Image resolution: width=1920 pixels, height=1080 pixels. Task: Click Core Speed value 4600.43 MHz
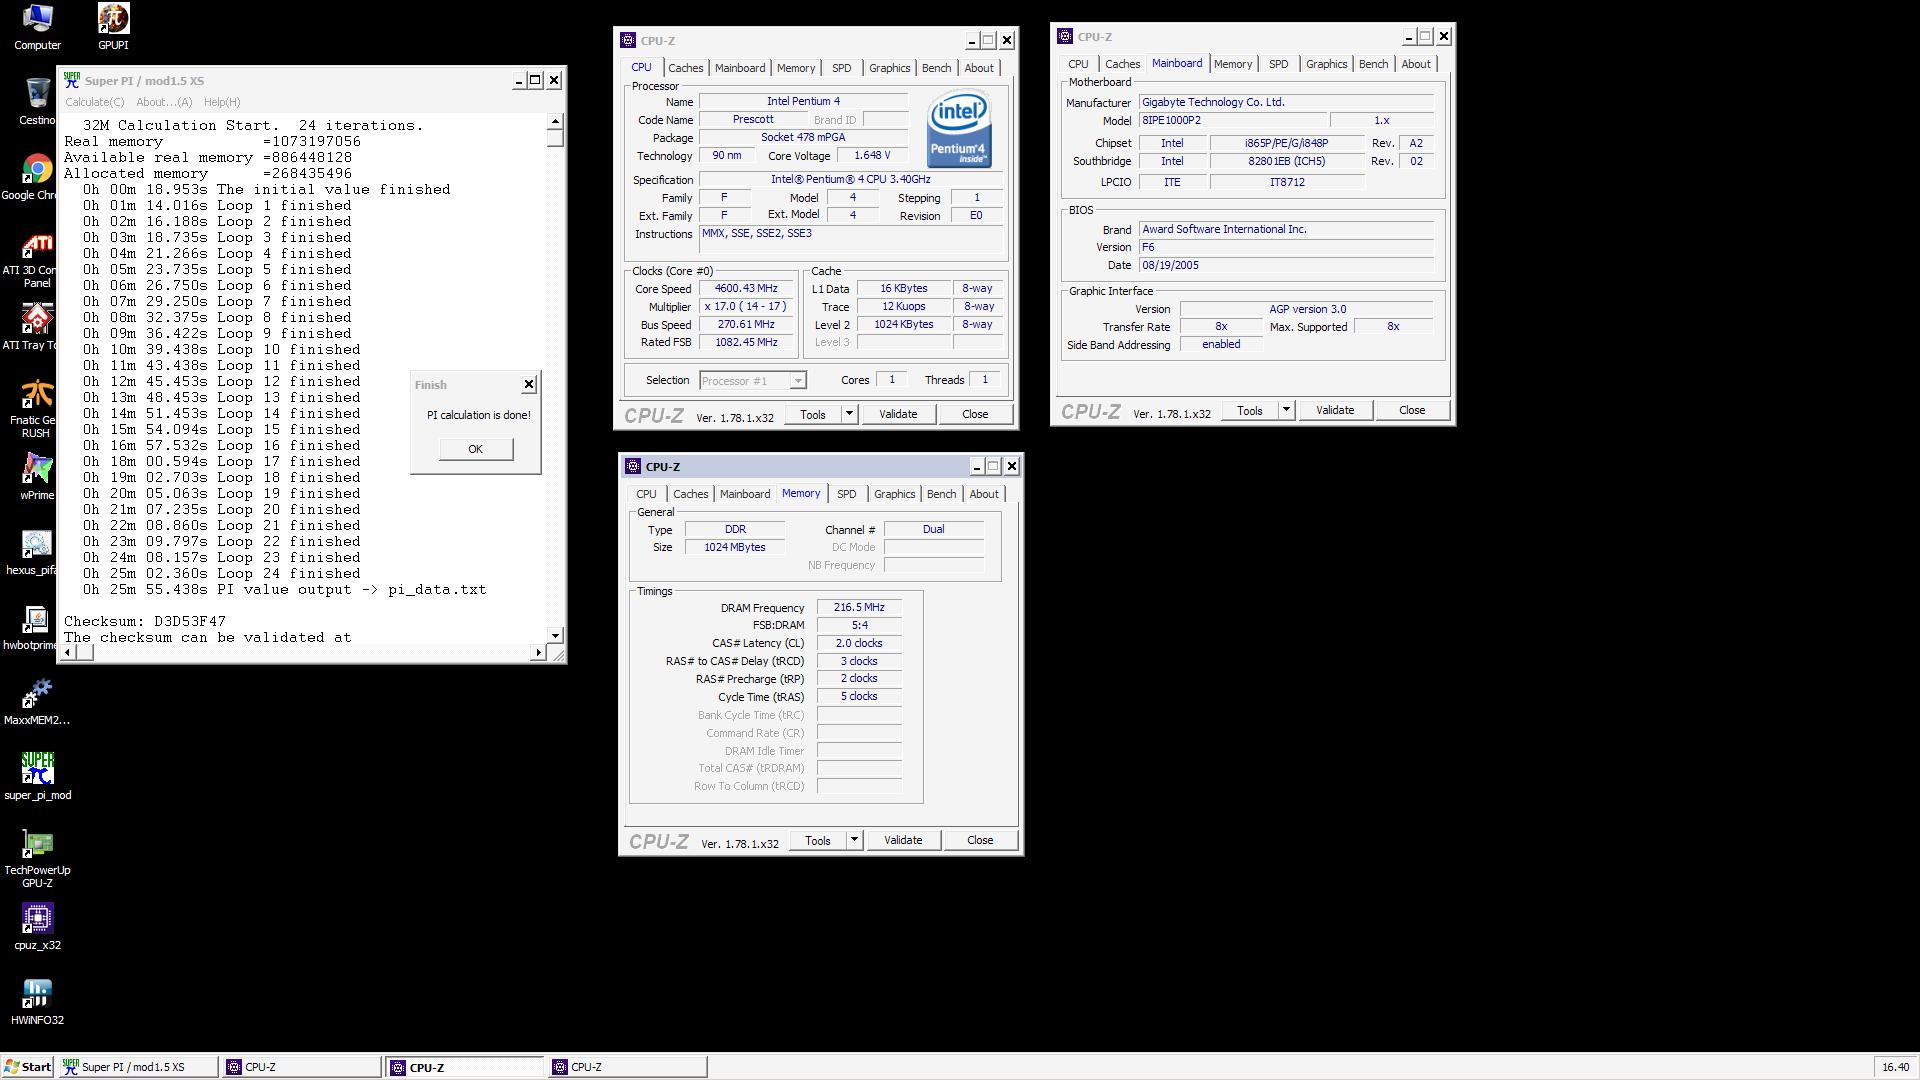(x=746, y=288)
